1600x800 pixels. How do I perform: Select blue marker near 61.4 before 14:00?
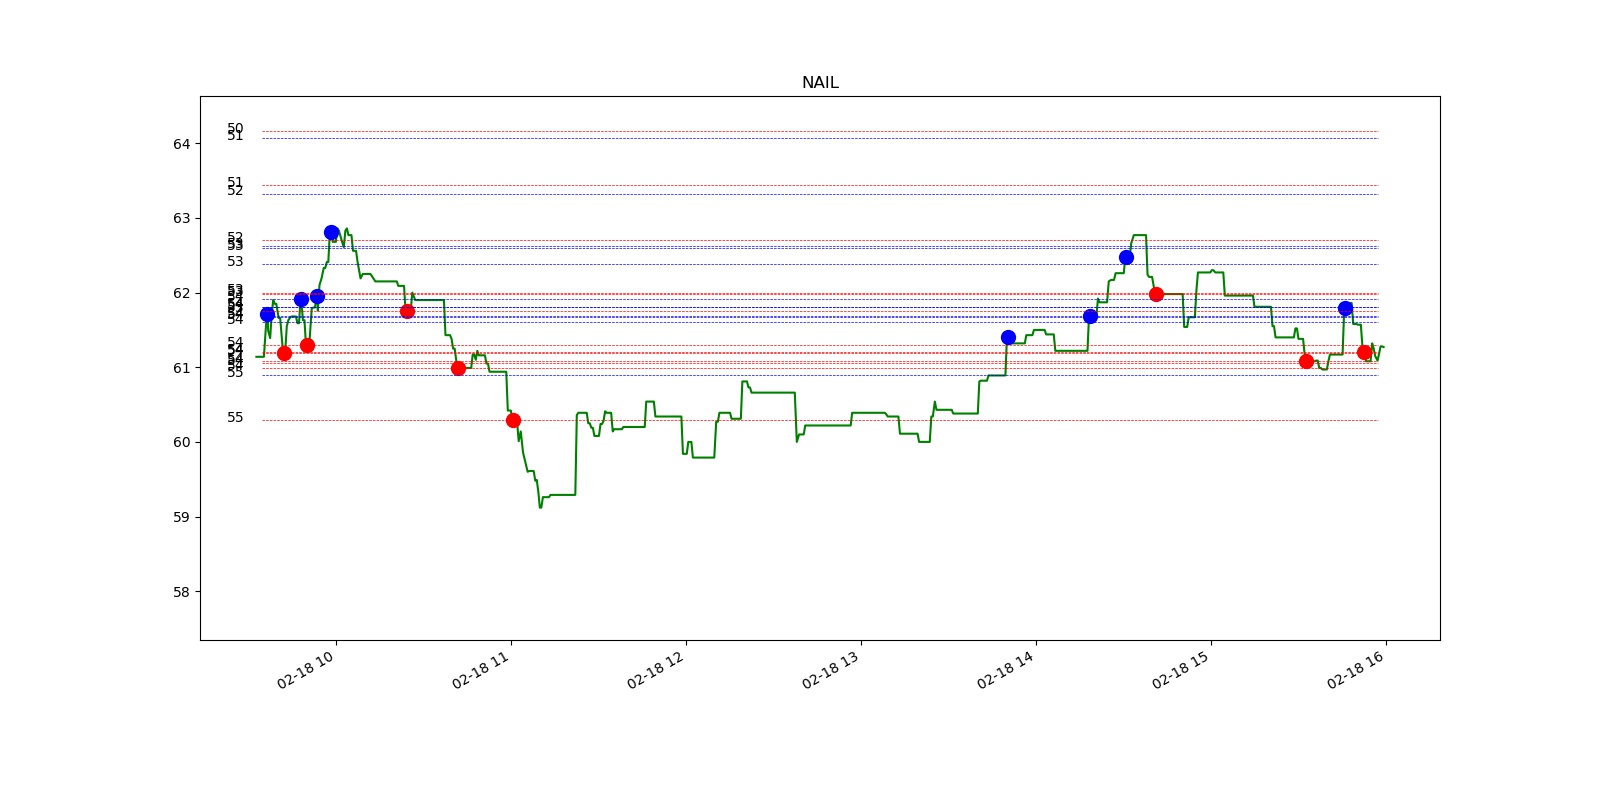pyautogui.click(x=1008, y=337)
